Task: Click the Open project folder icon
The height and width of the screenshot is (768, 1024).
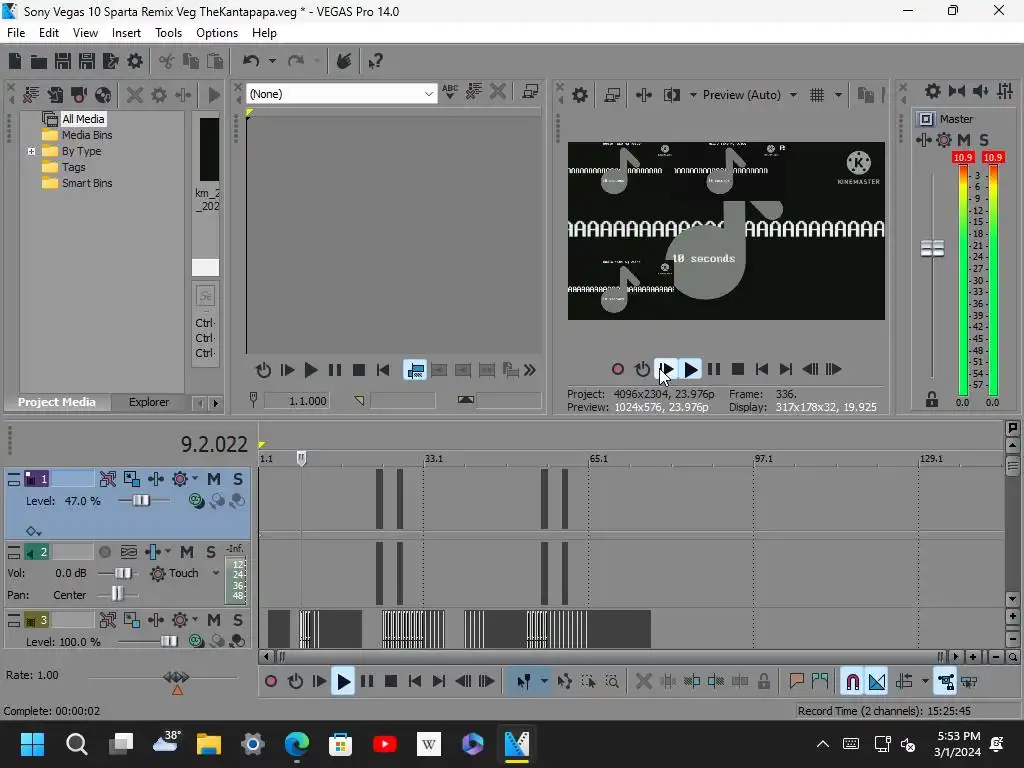Action: (39, 61)
